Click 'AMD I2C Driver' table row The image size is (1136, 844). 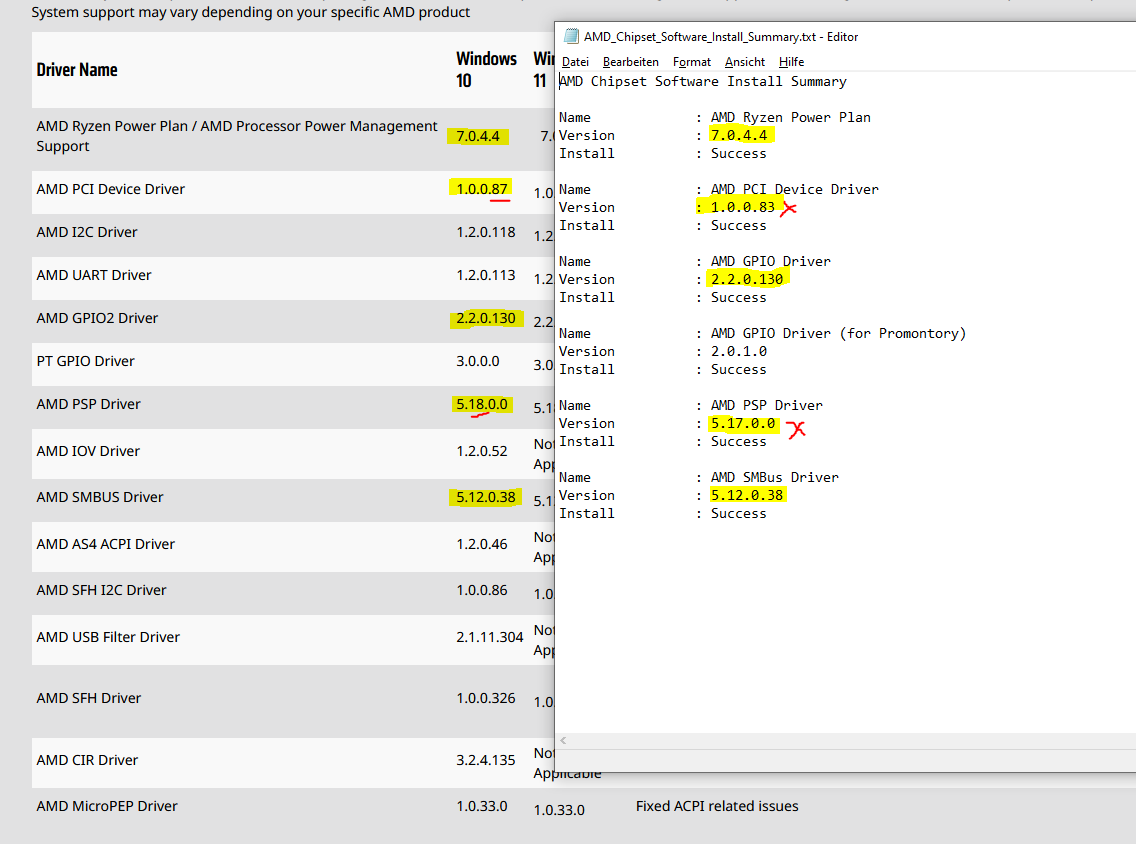point(86,233)
